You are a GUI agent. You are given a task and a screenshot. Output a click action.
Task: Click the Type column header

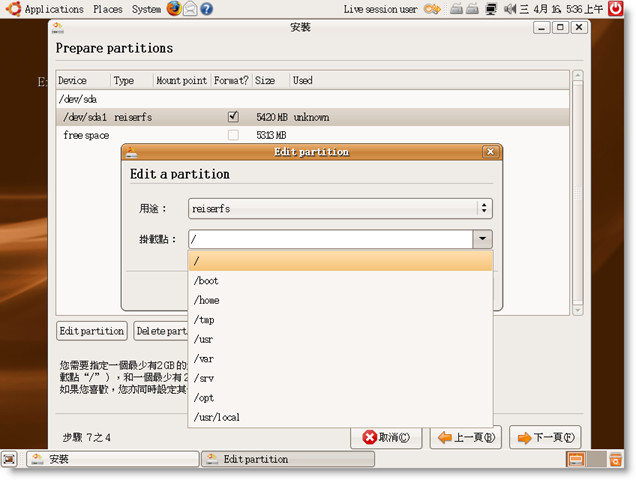point(131,80)
